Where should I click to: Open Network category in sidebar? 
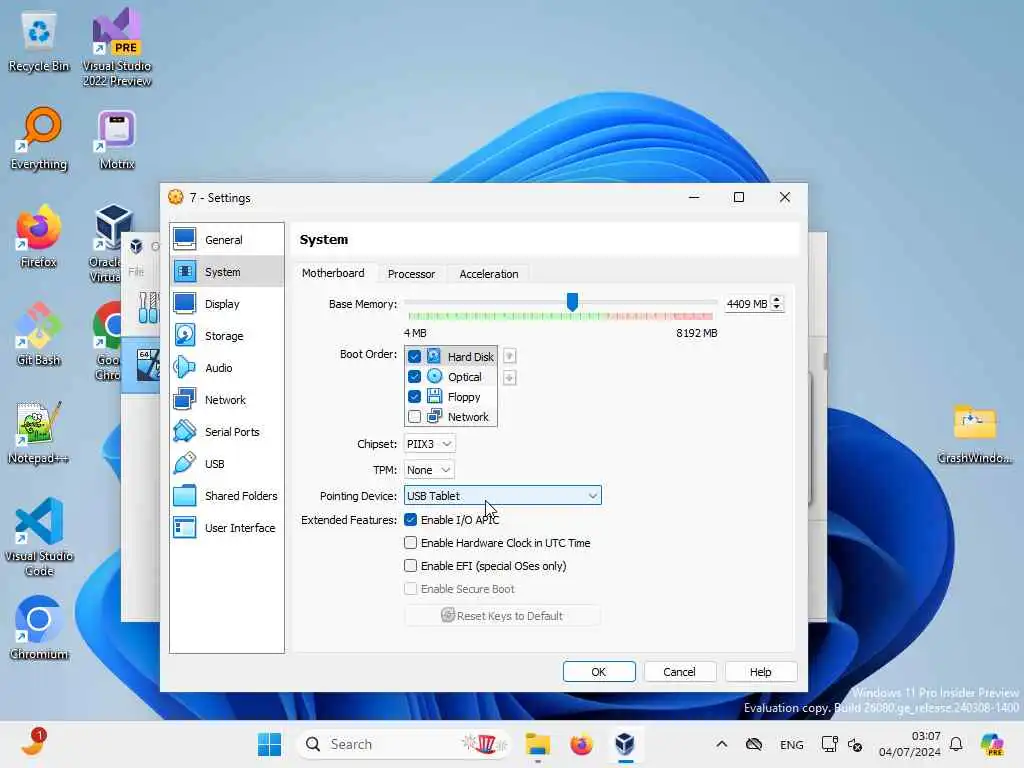pyautogui.click(x=227, y=400)
